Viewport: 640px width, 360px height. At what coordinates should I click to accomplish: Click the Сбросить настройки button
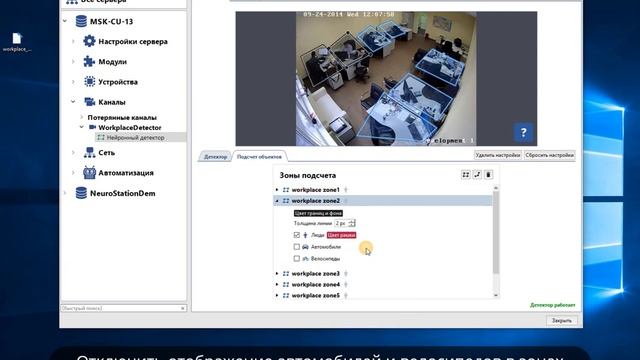pos(549,155)
